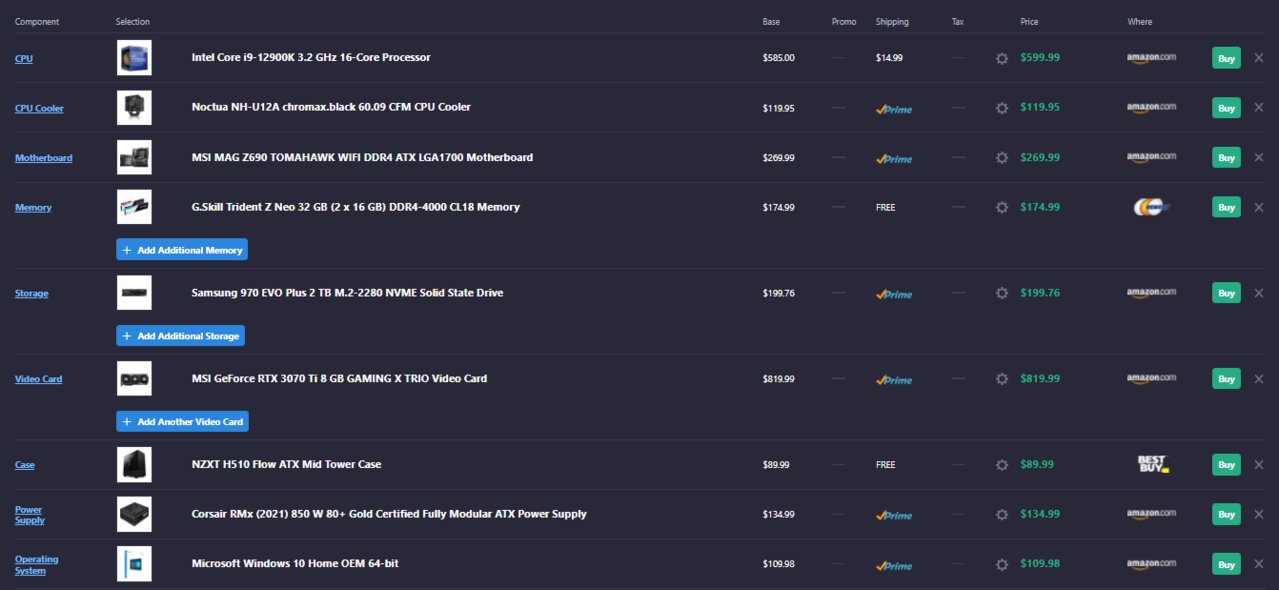This screenshot has width=1279, height=590.
Task: Click the Prime shipping badge on the storage row
Action: [x=894, y=294]
